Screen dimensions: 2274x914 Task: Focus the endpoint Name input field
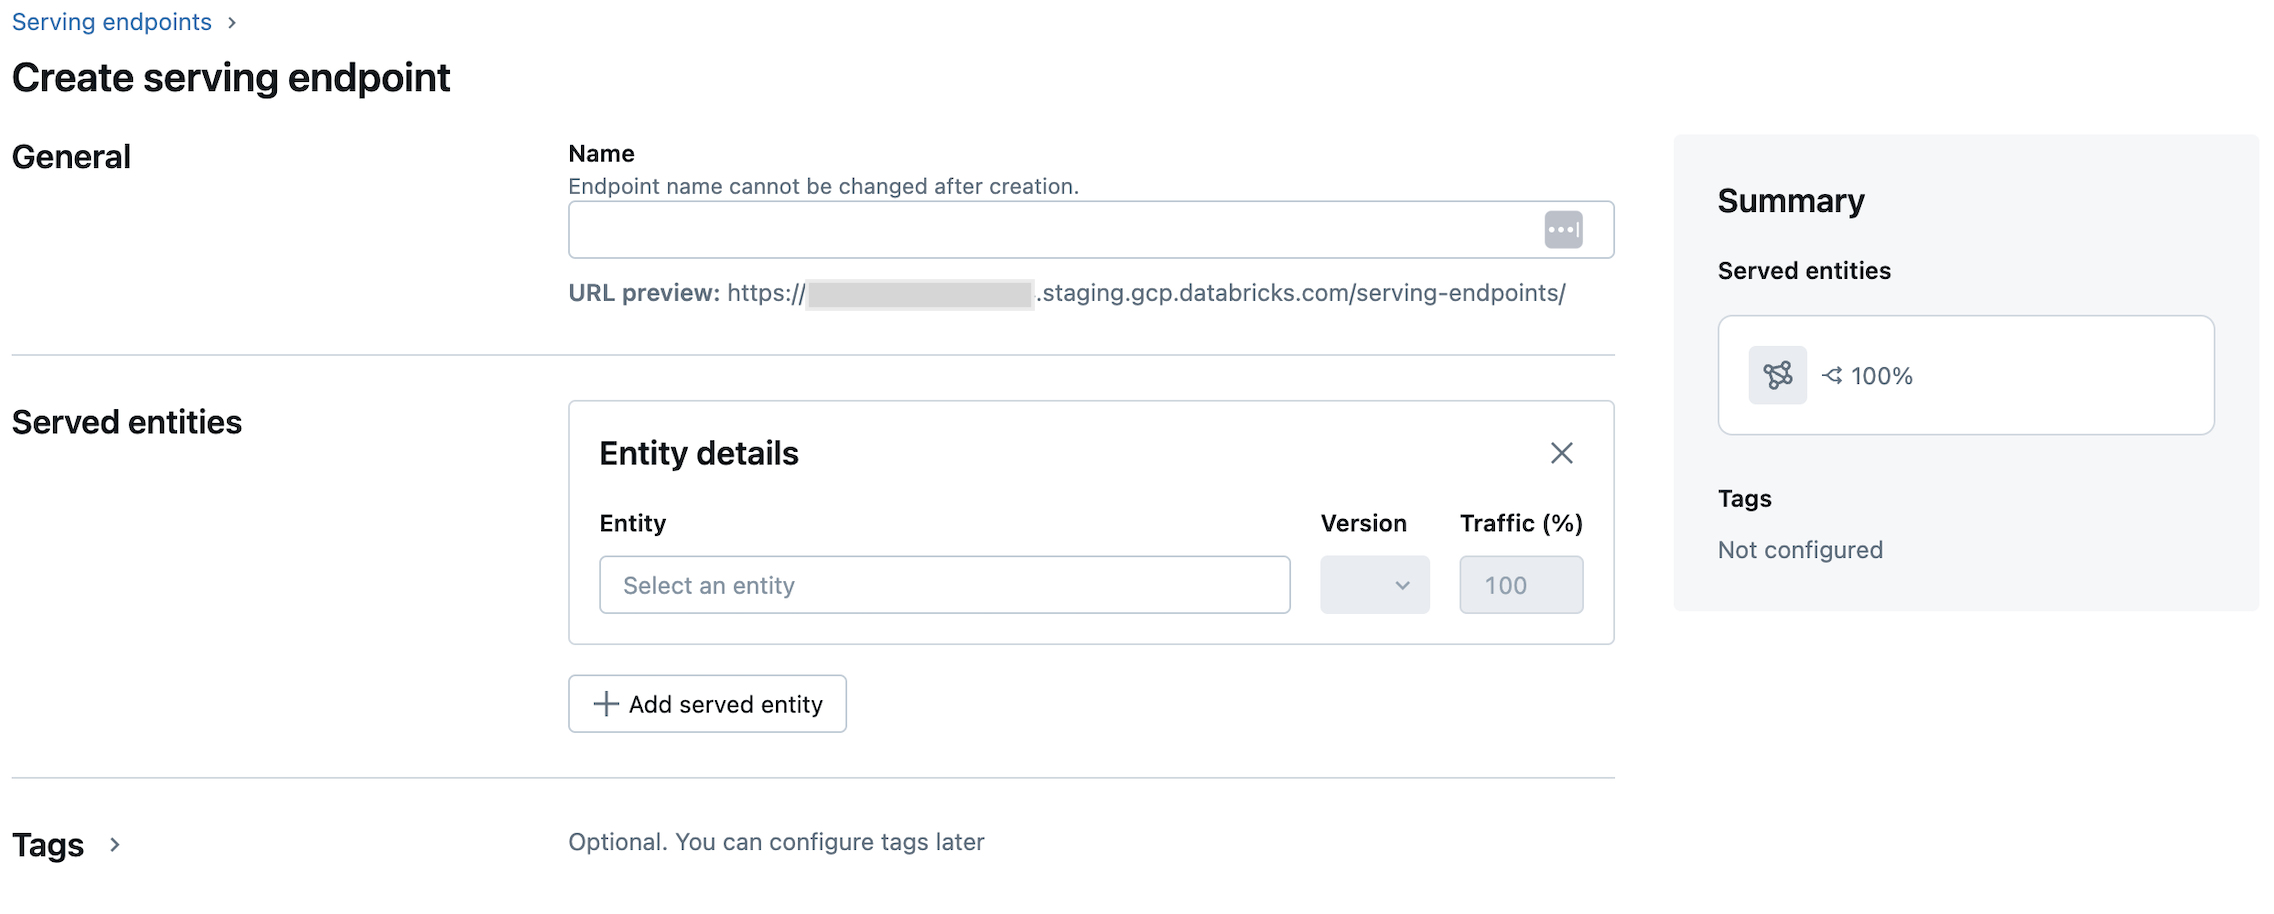point(1050,230)
